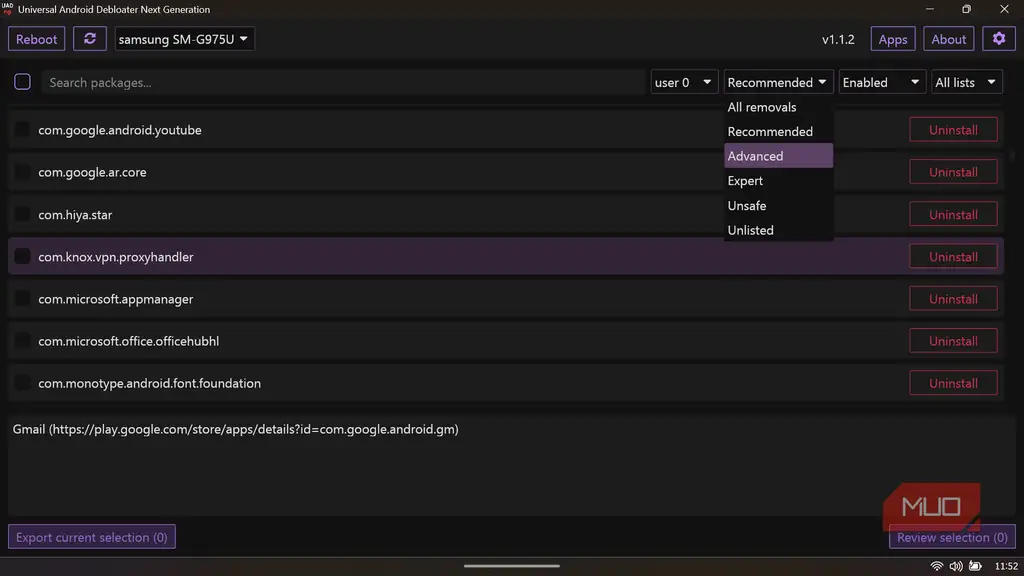The image size is (1024, 576).
Task: Click the refresh devices icon button
Action: (x=89, y=39)
